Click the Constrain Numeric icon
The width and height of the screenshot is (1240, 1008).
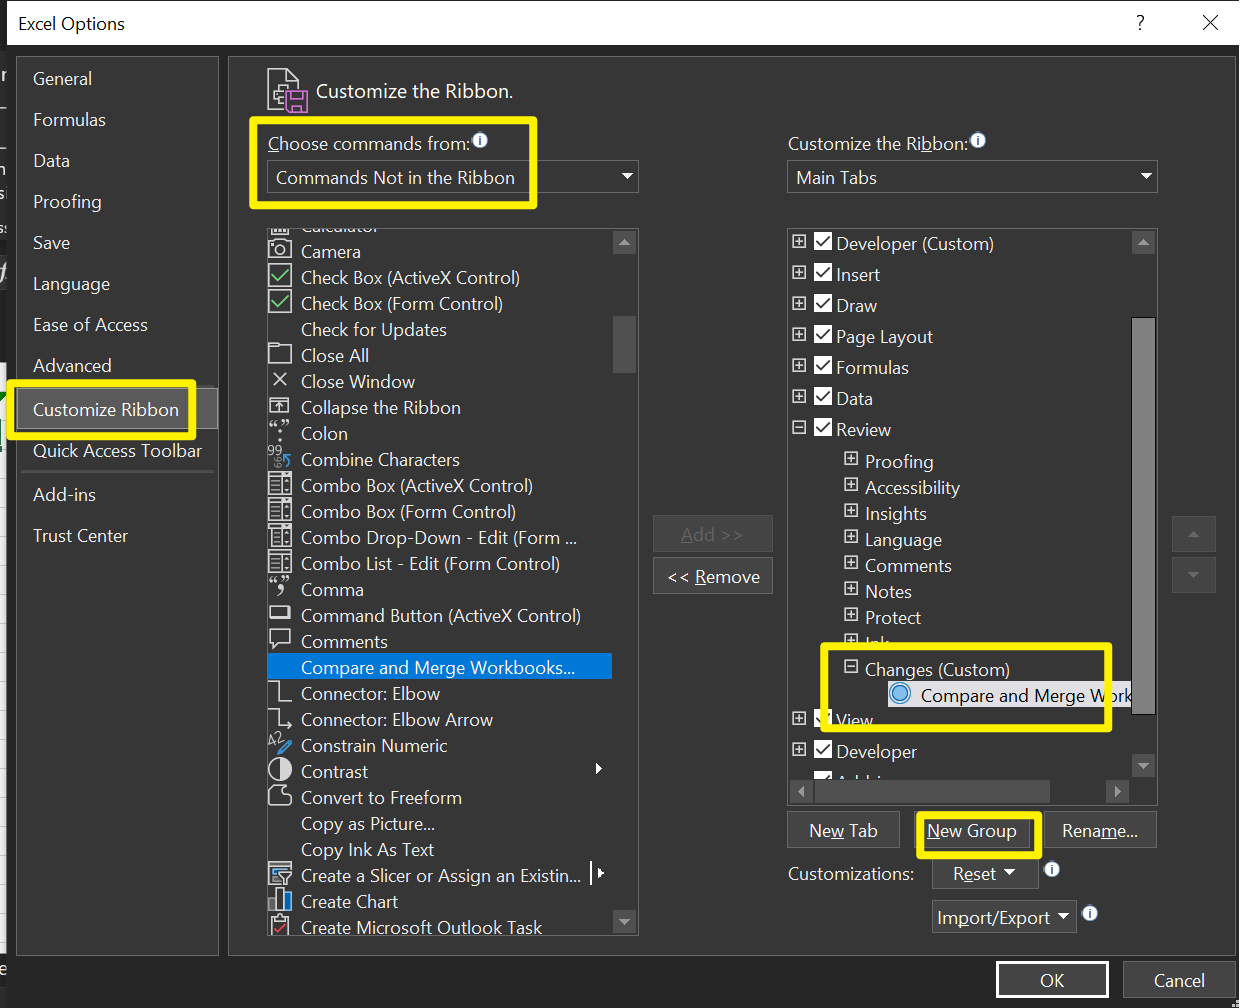point(280,745)
